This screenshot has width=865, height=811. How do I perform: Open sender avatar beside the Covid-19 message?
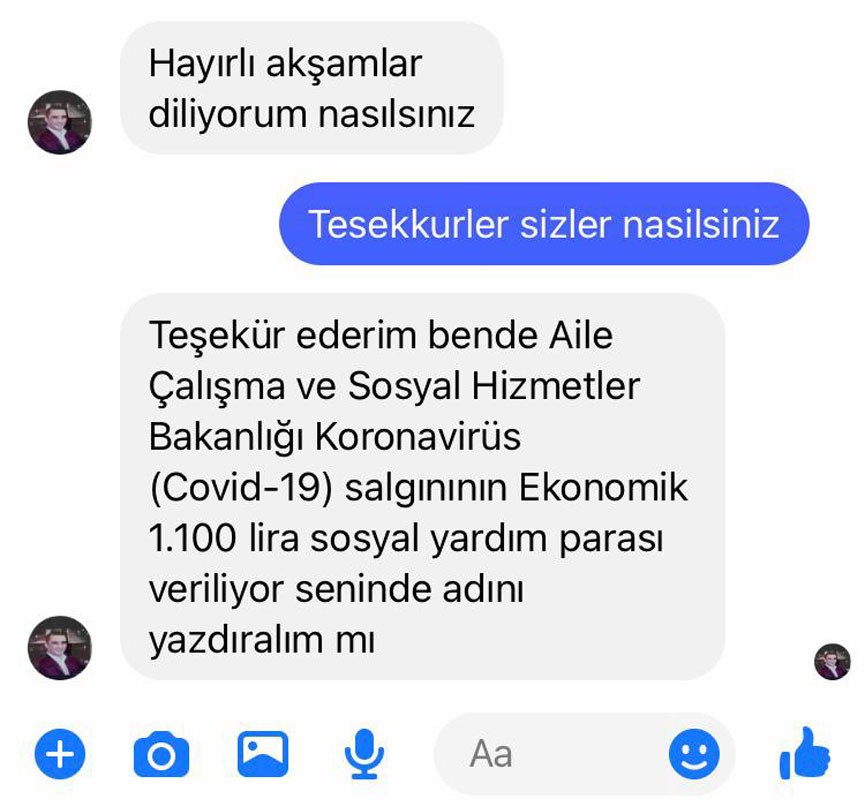coord(60,648)
